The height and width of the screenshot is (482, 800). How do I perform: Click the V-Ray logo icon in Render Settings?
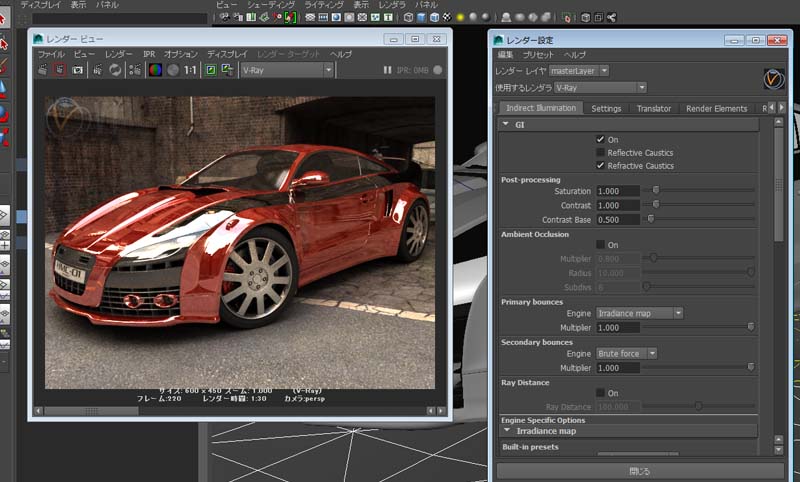pyautogui.click(x=773, y=79)
